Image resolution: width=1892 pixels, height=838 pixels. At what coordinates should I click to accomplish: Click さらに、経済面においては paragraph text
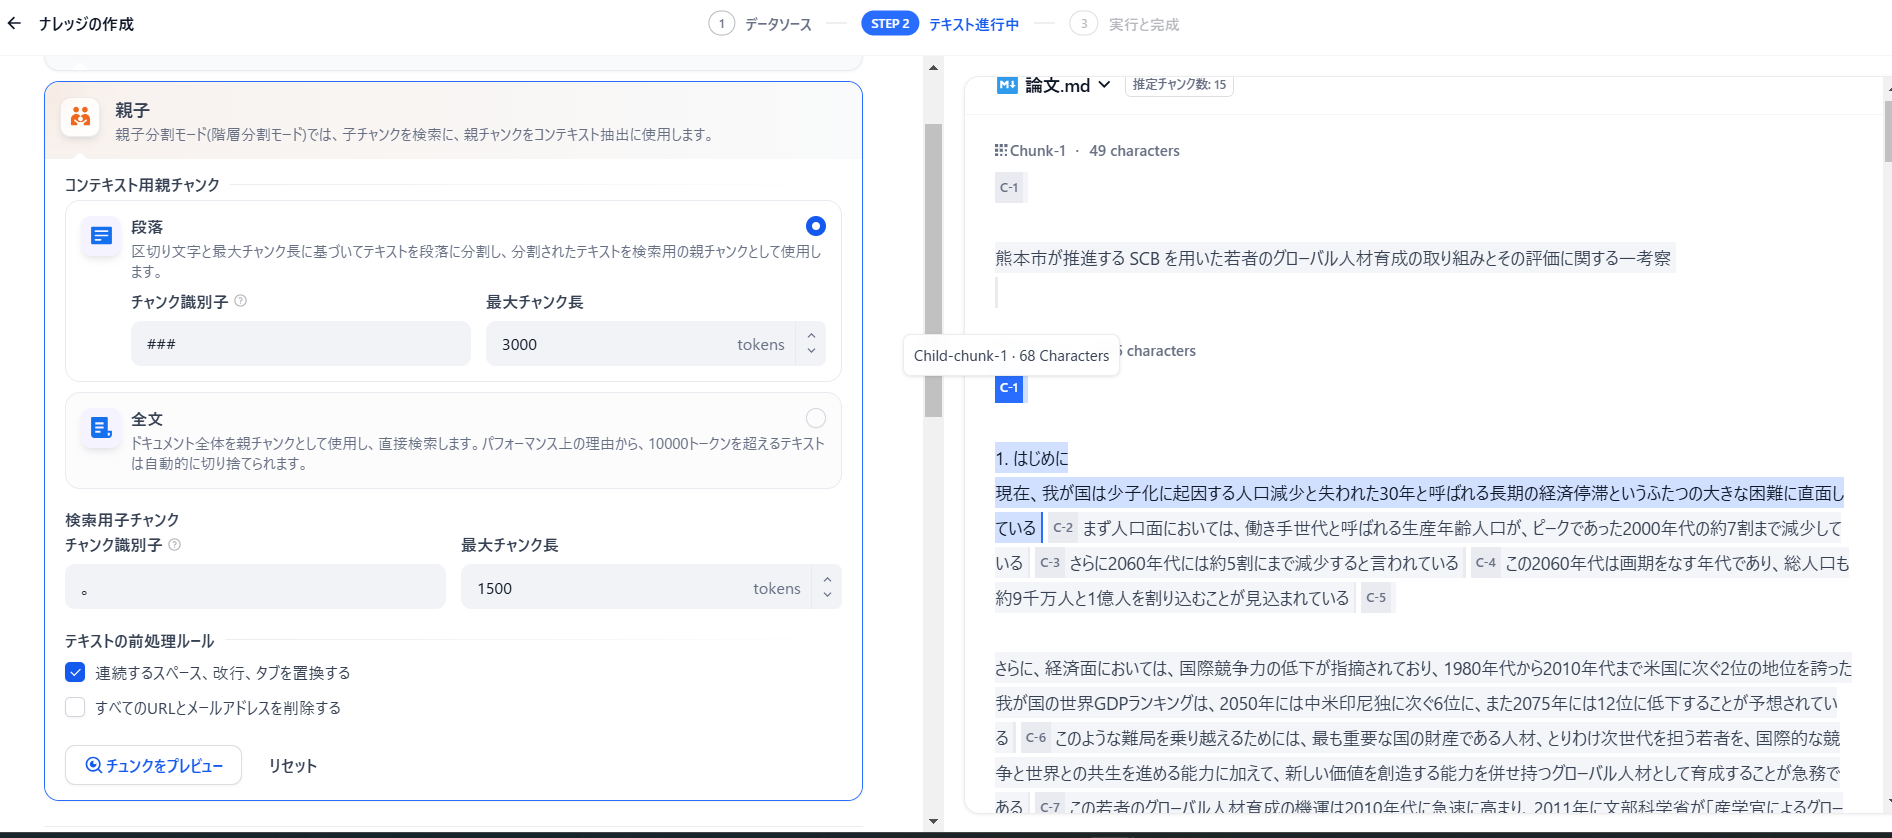pos(1423,703)
